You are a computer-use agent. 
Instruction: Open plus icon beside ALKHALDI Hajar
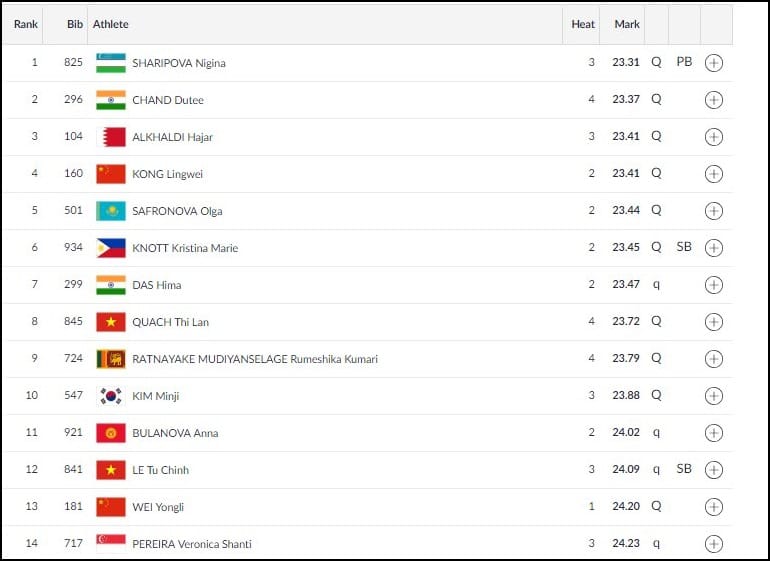point(714,137)
